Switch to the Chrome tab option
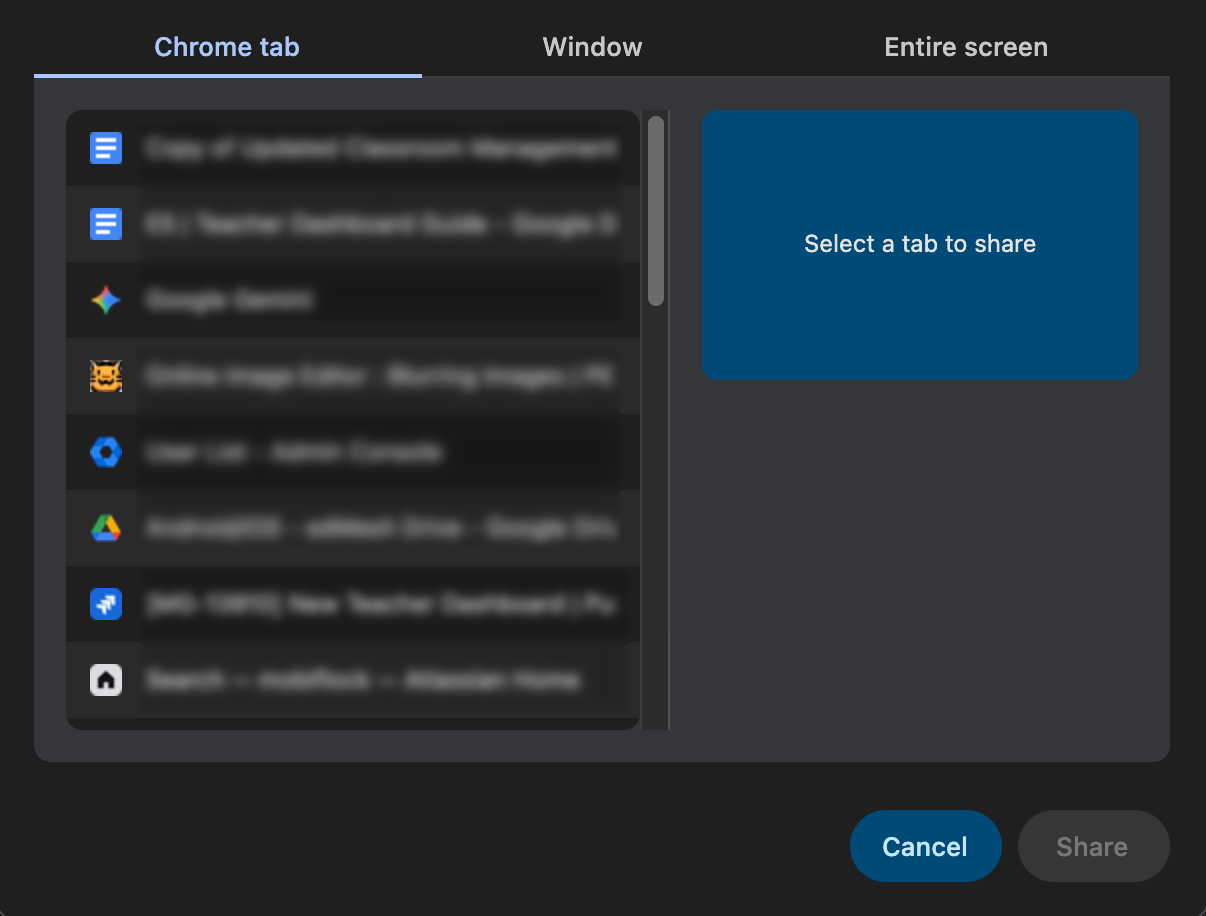 (227, 47)
